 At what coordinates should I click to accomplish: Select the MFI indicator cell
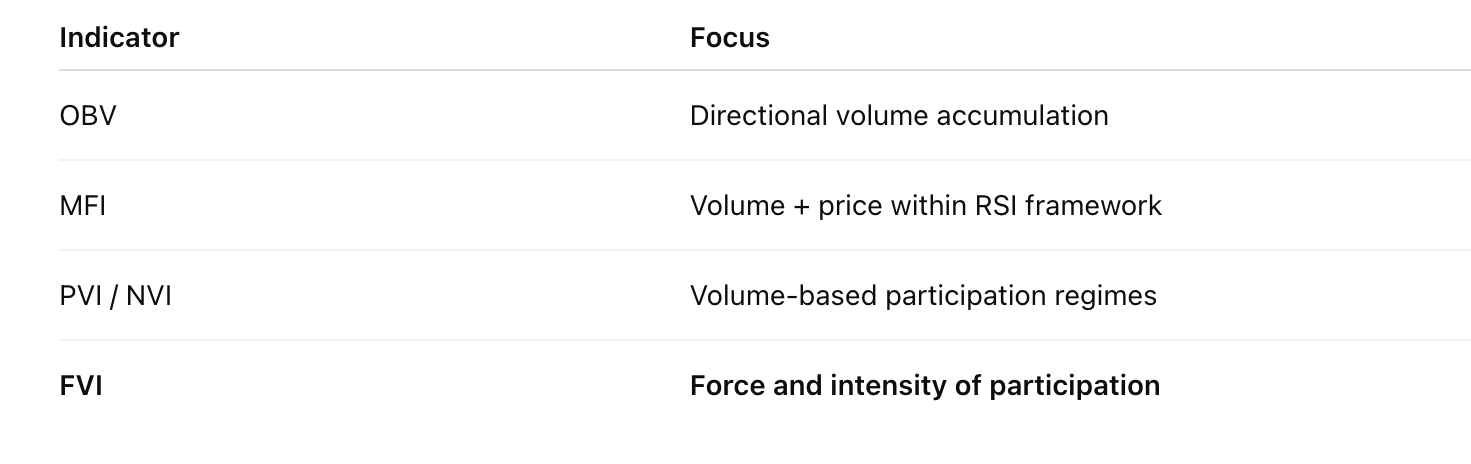coord(82,206)
